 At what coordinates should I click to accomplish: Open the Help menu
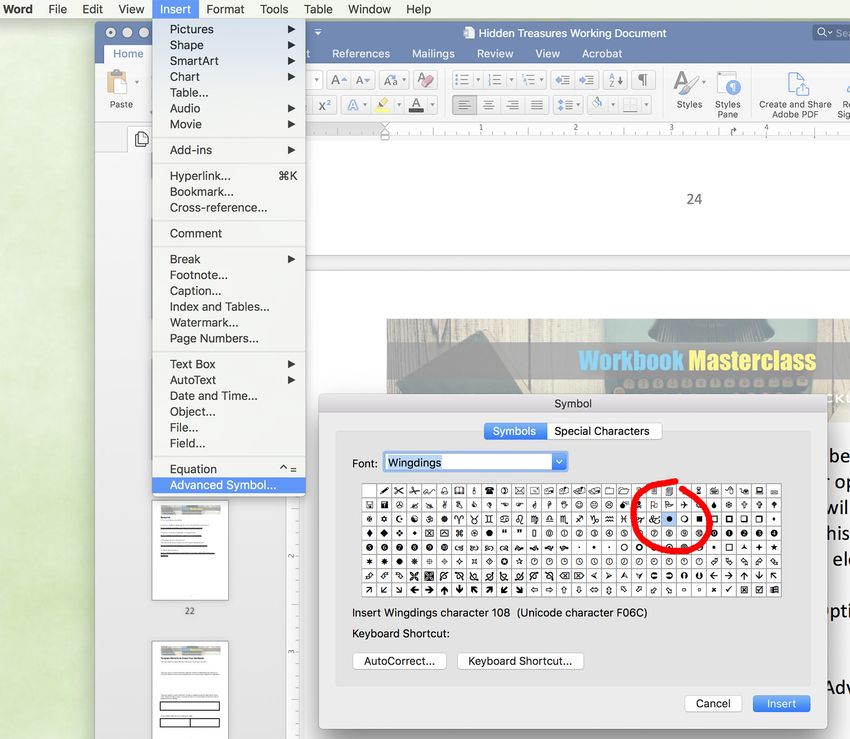click(418, 9)
